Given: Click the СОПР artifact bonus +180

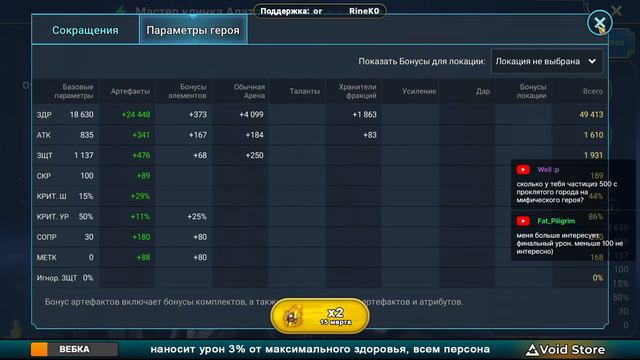Looking at the screenshot, I should pos(141,237).
